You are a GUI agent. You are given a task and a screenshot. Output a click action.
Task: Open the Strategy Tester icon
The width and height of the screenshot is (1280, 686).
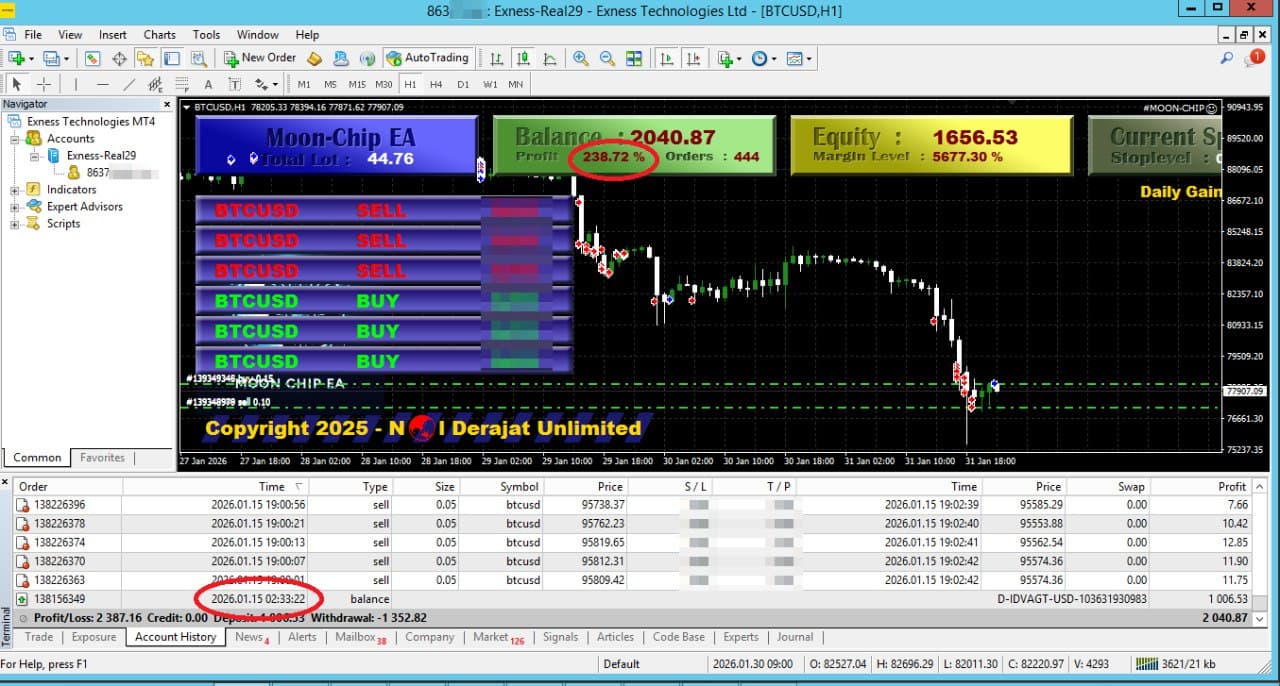click(x=198, y=57)
